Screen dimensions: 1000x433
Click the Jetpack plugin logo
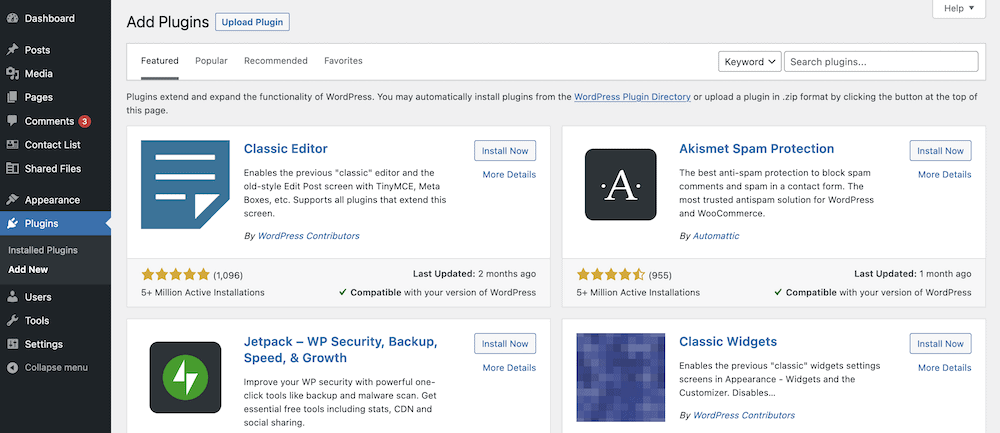[185, 378]
